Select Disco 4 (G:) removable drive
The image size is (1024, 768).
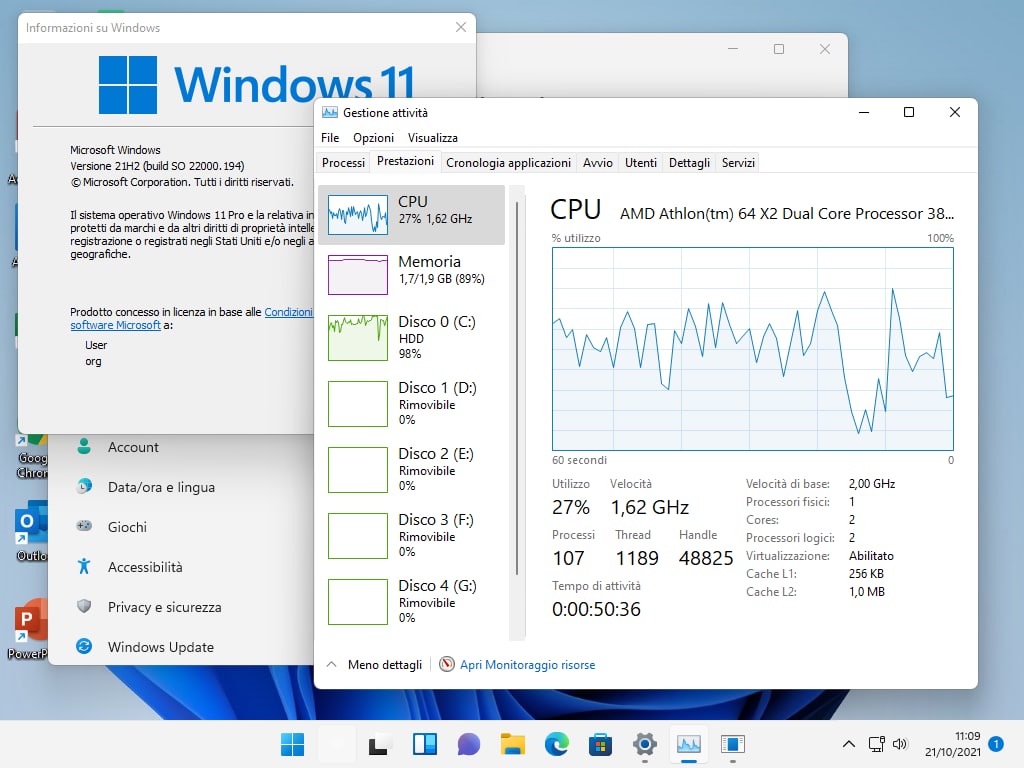point(411,601)
